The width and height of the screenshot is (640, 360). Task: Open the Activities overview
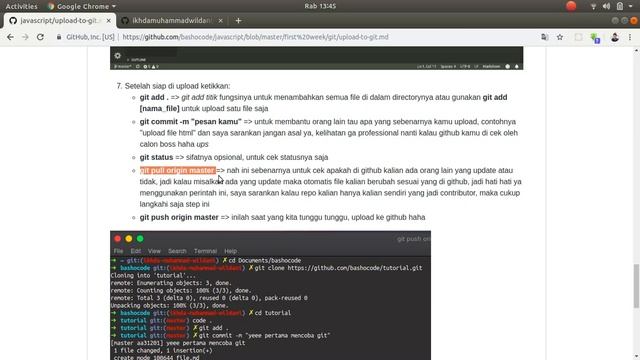click(x=21, y=6)
